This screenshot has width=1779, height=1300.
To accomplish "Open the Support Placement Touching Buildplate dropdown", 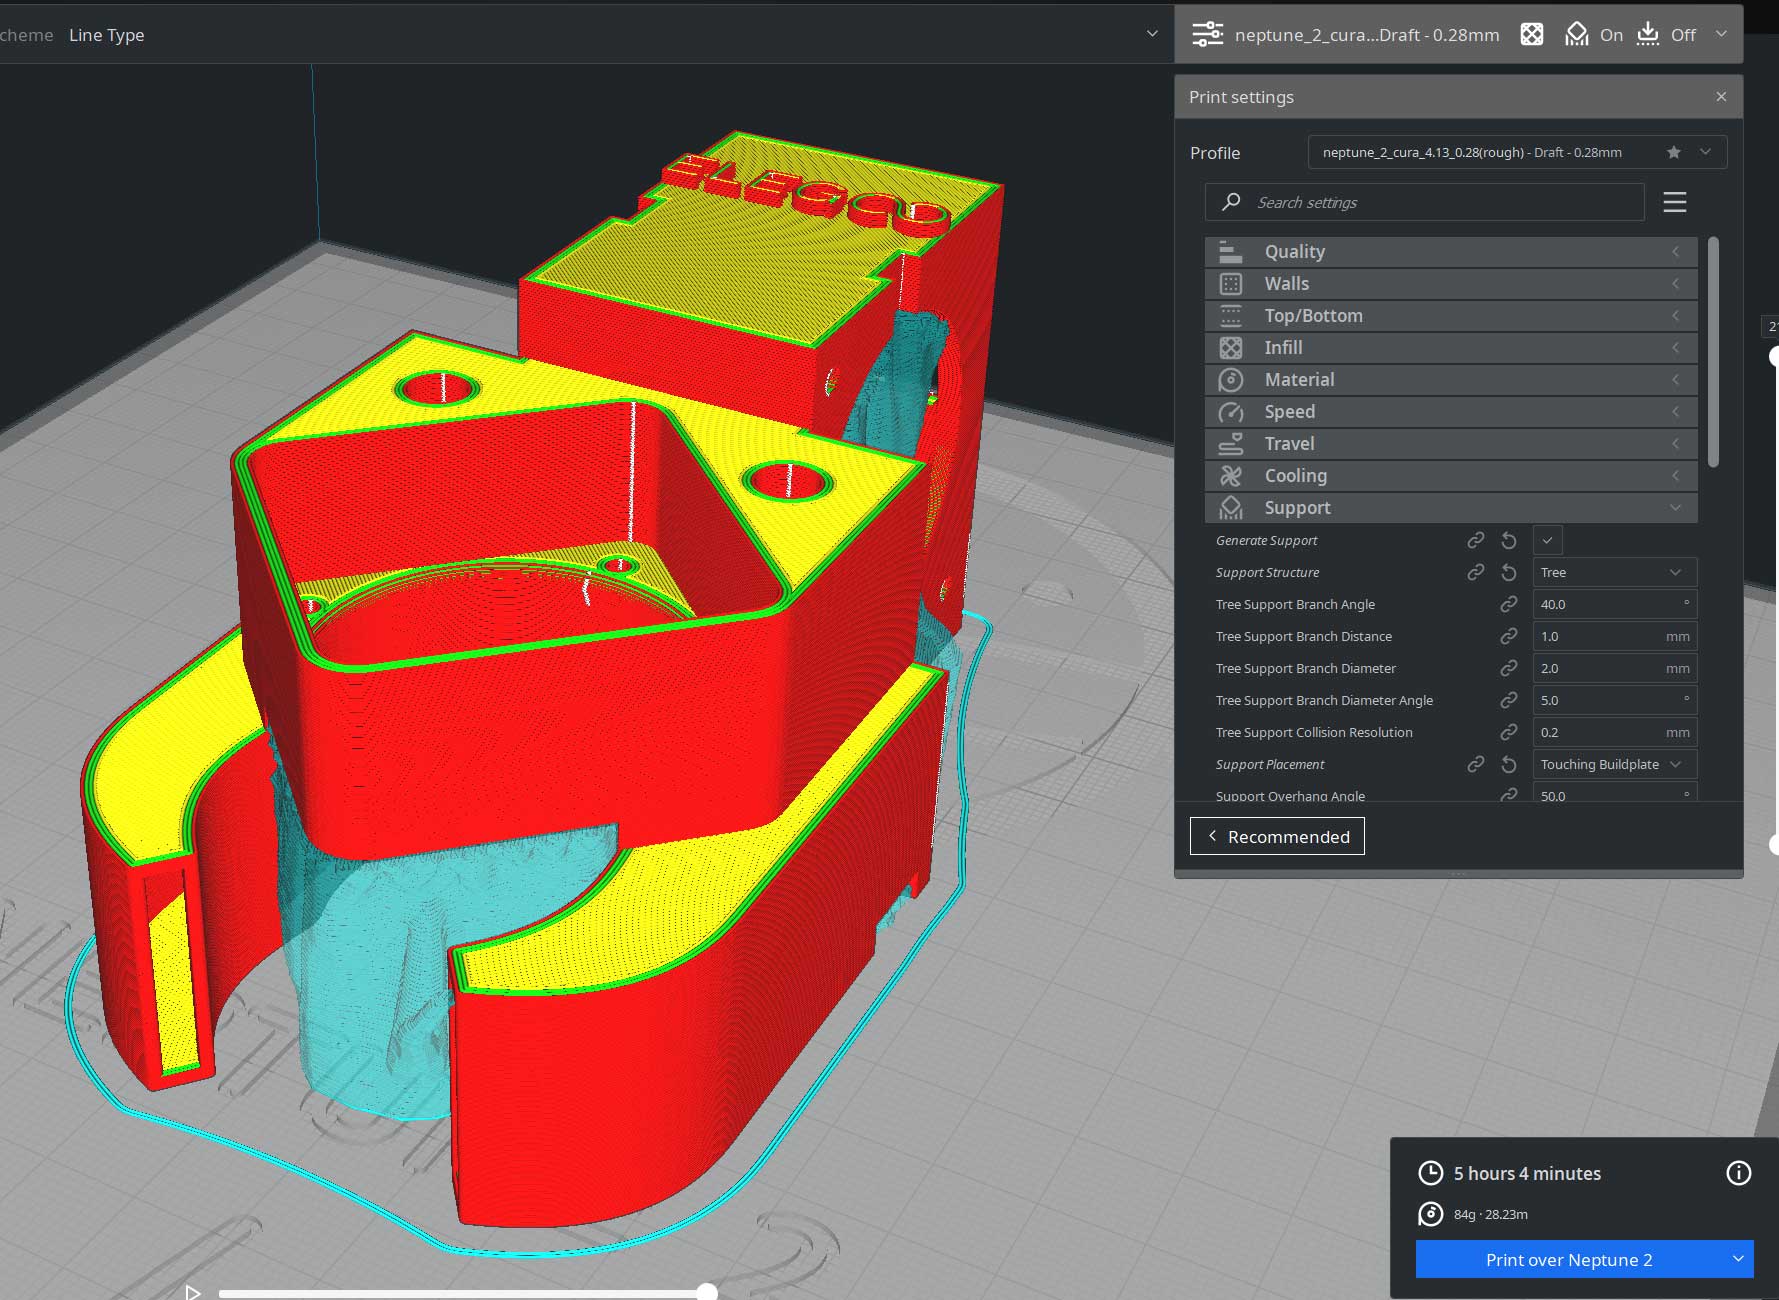I will [x=1614, y=764].
